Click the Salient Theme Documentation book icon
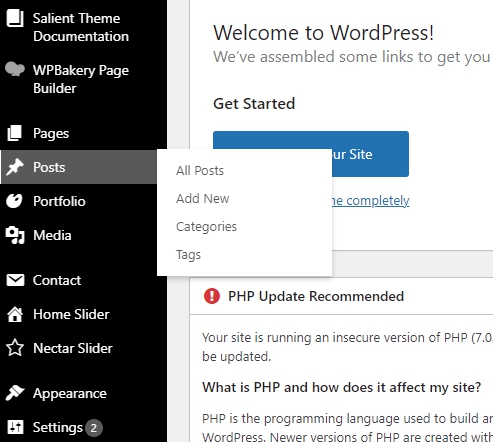 coord(15,18)
